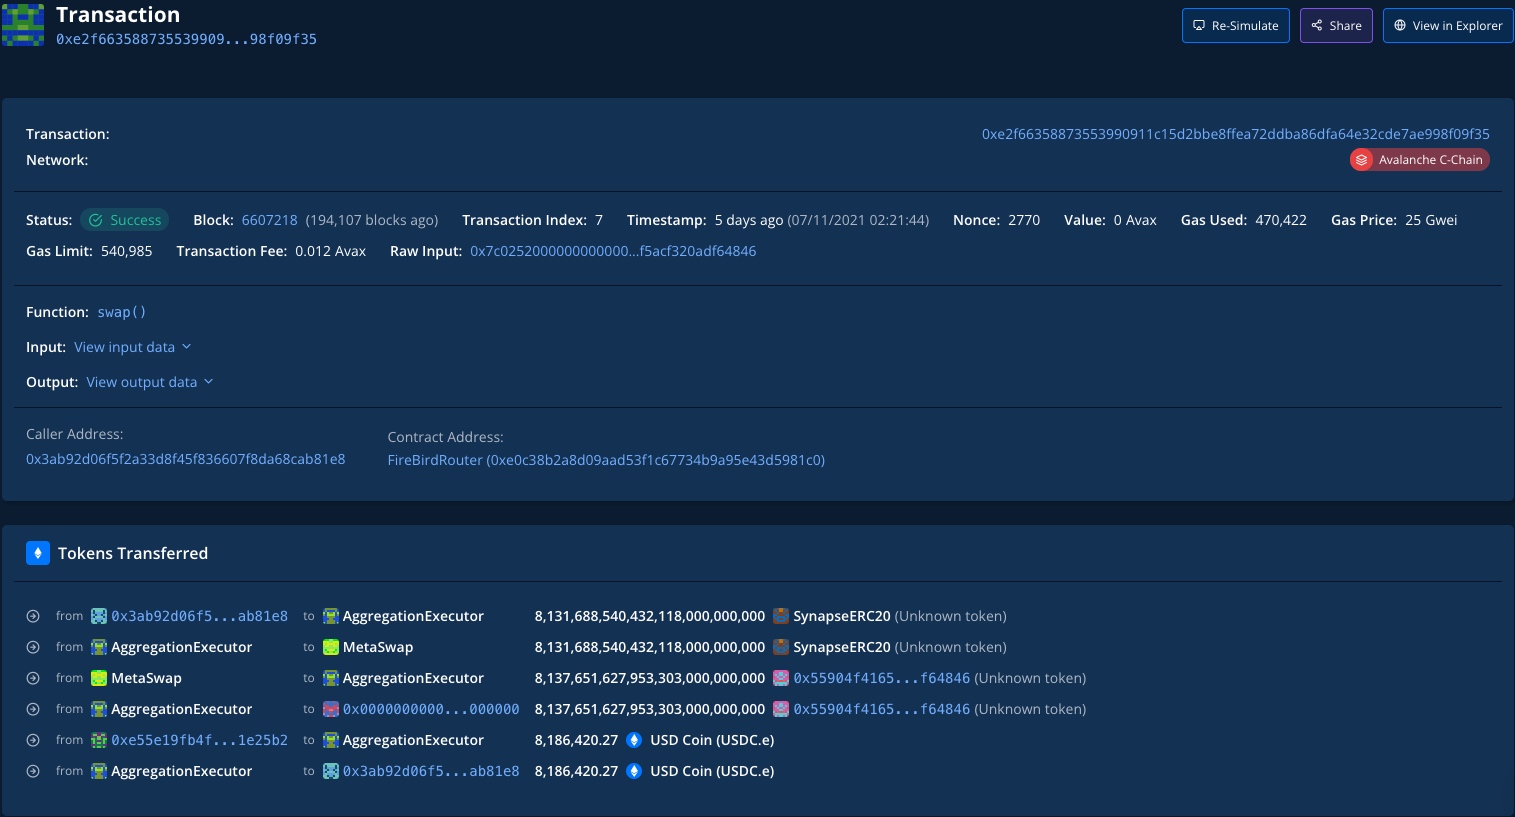Open sender address 0x3ab92d06f5...ab81e8 in first row
1515x817 pixels.
tap(199, 616)
